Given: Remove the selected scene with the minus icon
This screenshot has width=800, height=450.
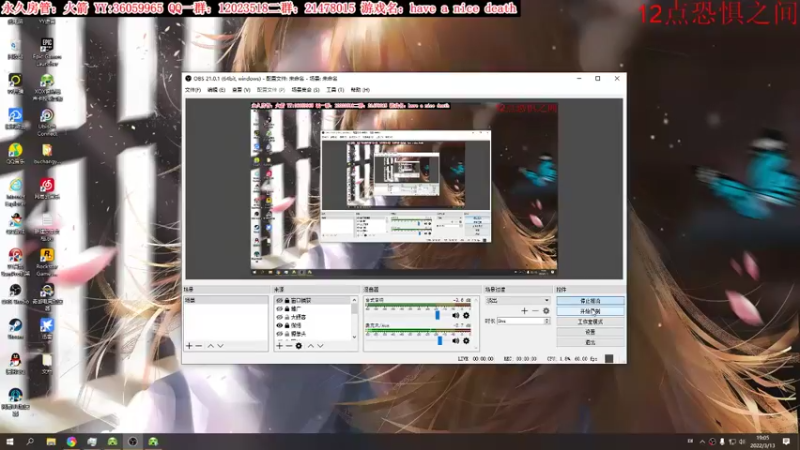Looking at the screenshot, I should [199, 346].
